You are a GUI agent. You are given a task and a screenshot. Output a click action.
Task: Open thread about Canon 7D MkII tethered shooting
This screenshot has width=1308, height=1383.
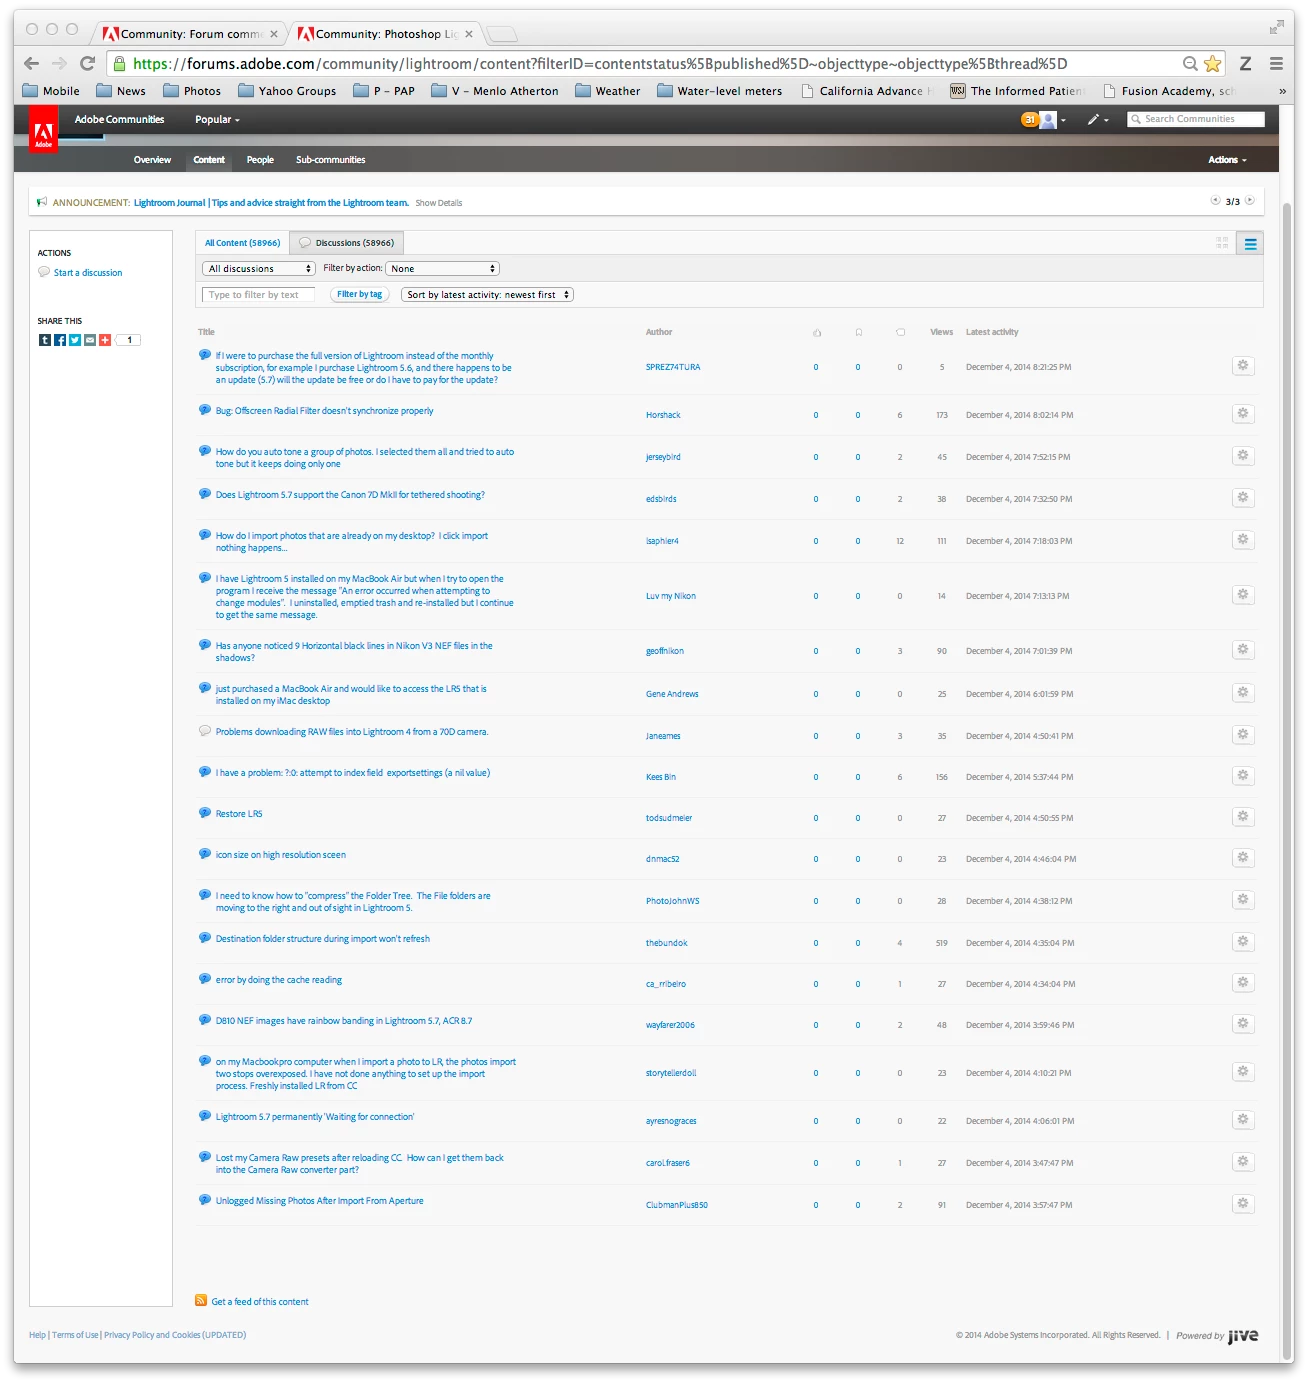coord(350,495)
